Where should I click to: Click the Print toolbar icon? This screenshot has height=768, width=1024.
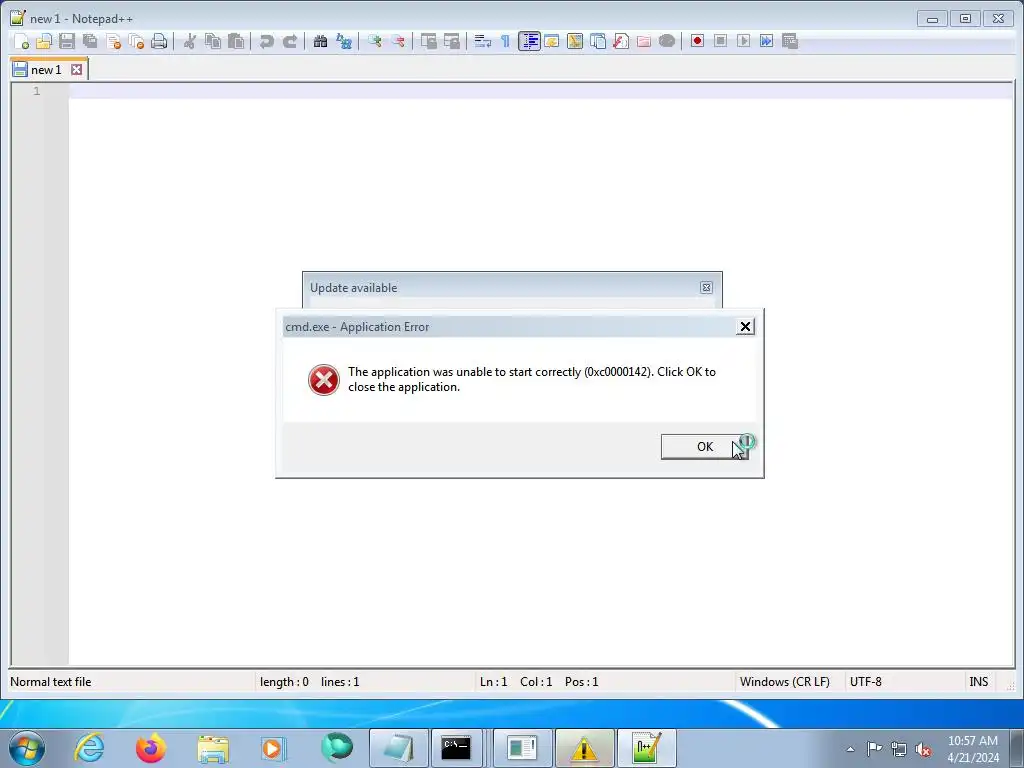coord(159,41)
